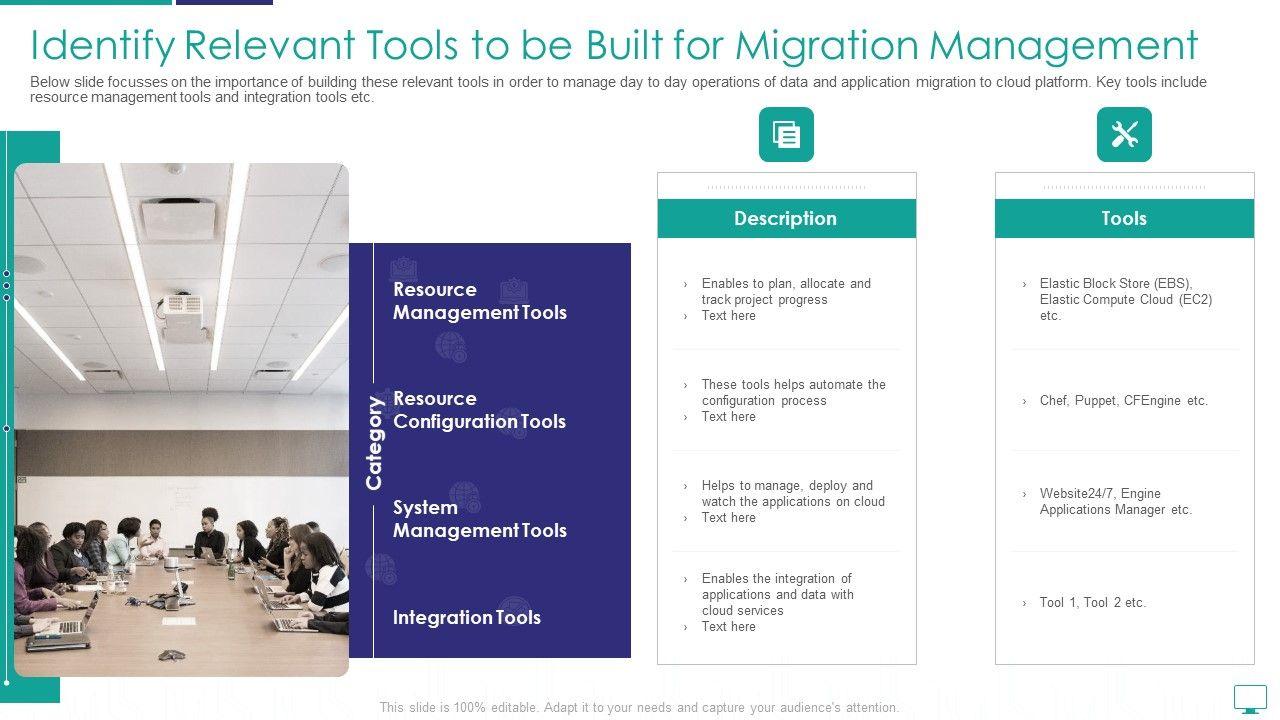Select the Description column header
The height and width of the screenshot is (720, 1280).
[786, 218]
